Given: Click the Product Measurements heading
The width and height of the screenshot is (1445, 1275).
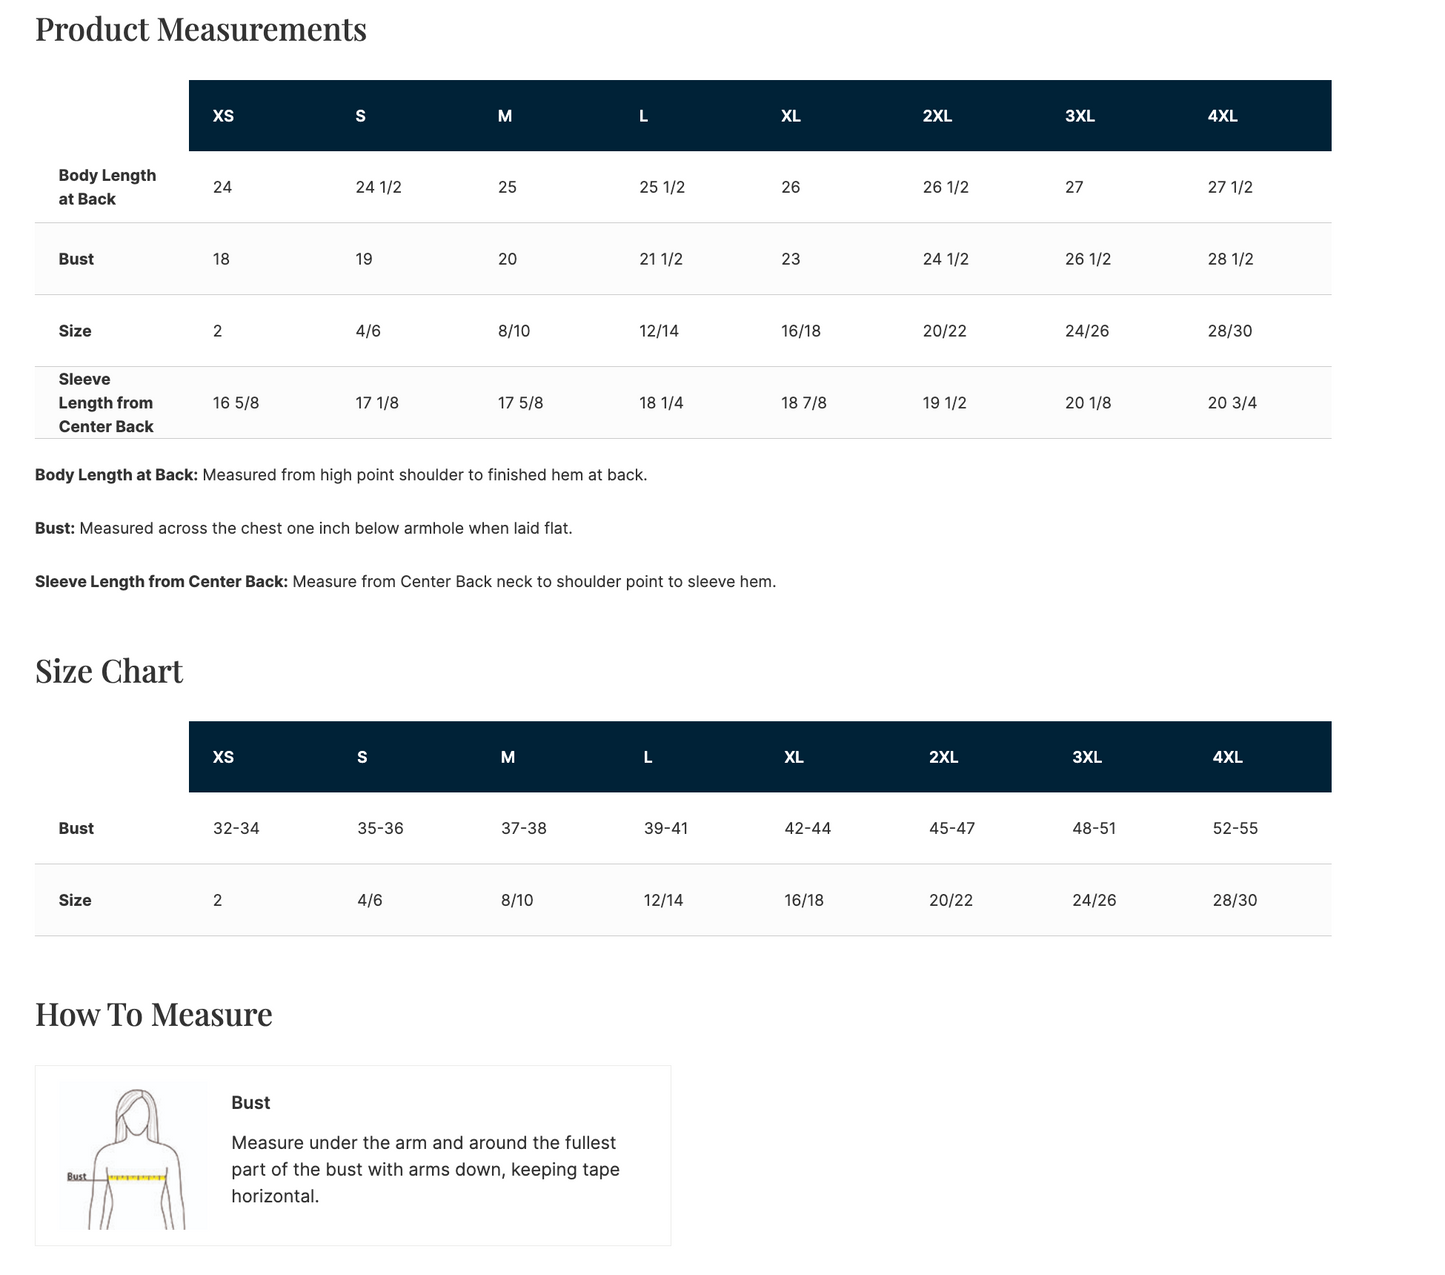Looking at the screenshot, I should [x=201, y=29].
